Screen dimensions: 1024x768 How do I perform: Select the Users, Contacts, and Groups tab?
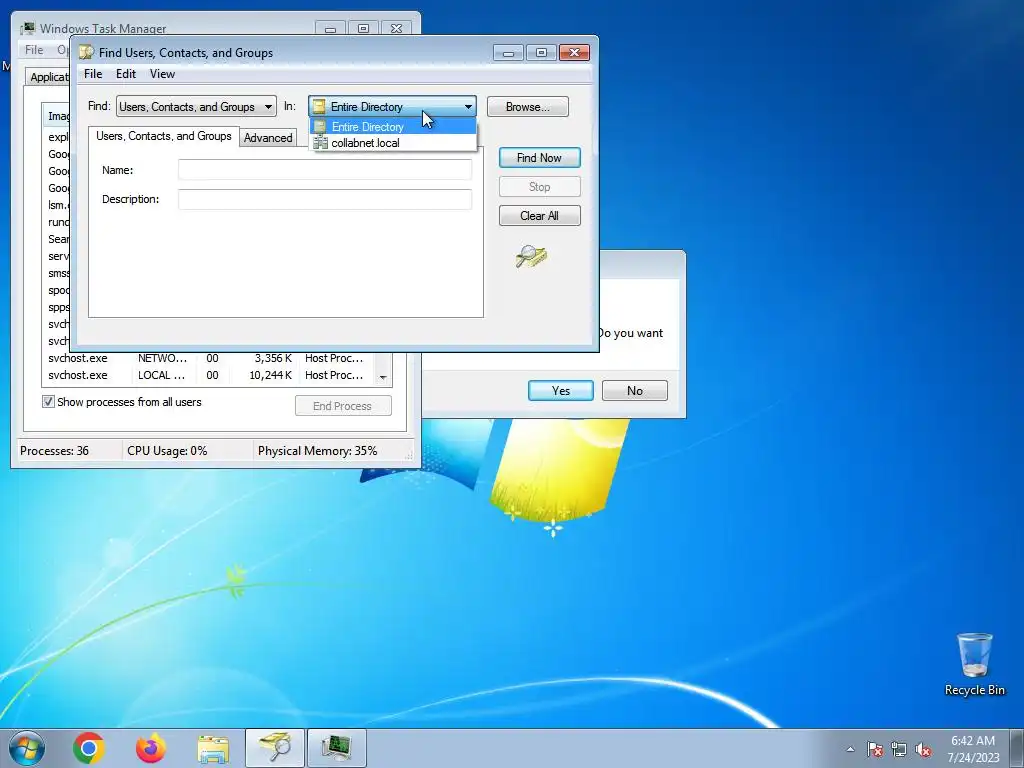[163, 136]
